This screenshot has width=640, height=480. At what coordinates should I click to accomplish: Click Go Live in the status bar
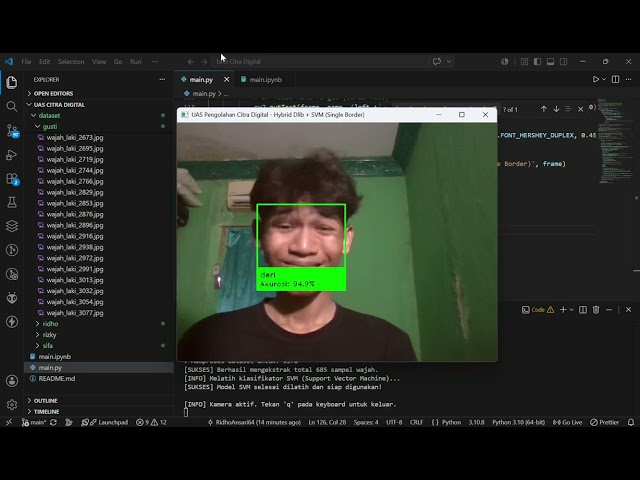567,422
